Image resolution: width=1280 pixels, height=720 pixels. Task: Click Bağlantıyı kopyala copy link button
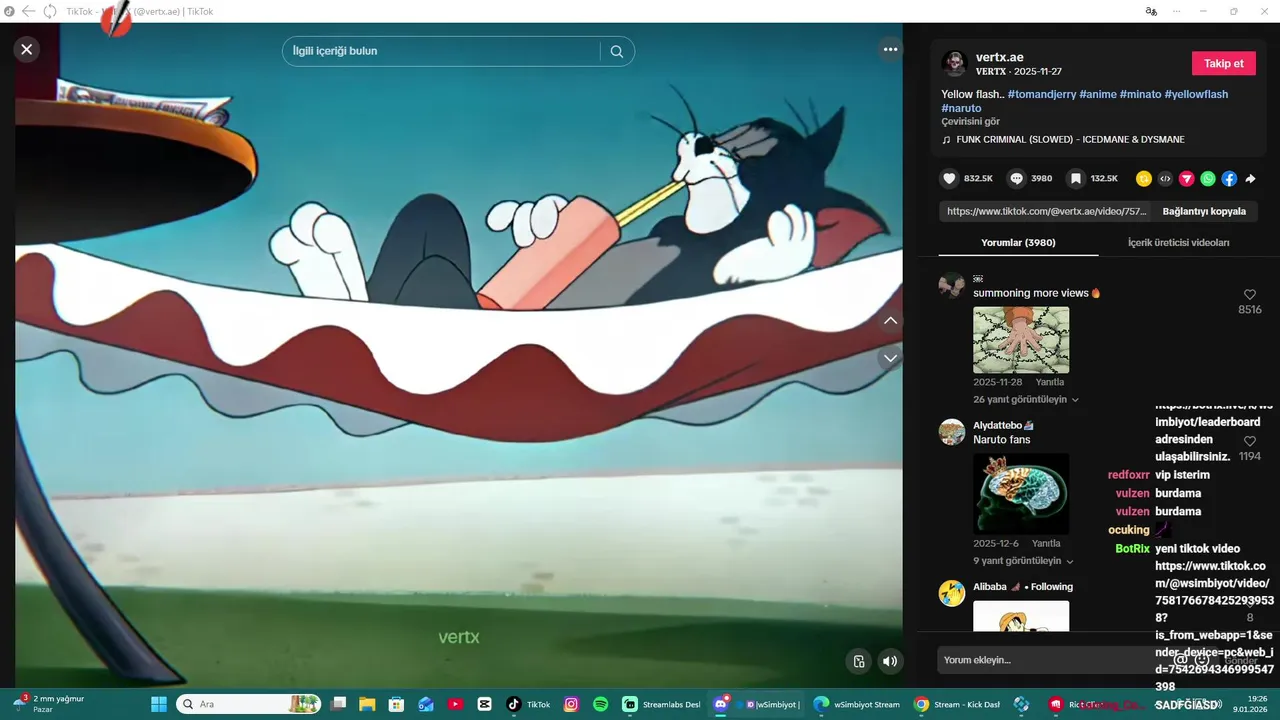pyautogui.click(x=1204, y=211)
